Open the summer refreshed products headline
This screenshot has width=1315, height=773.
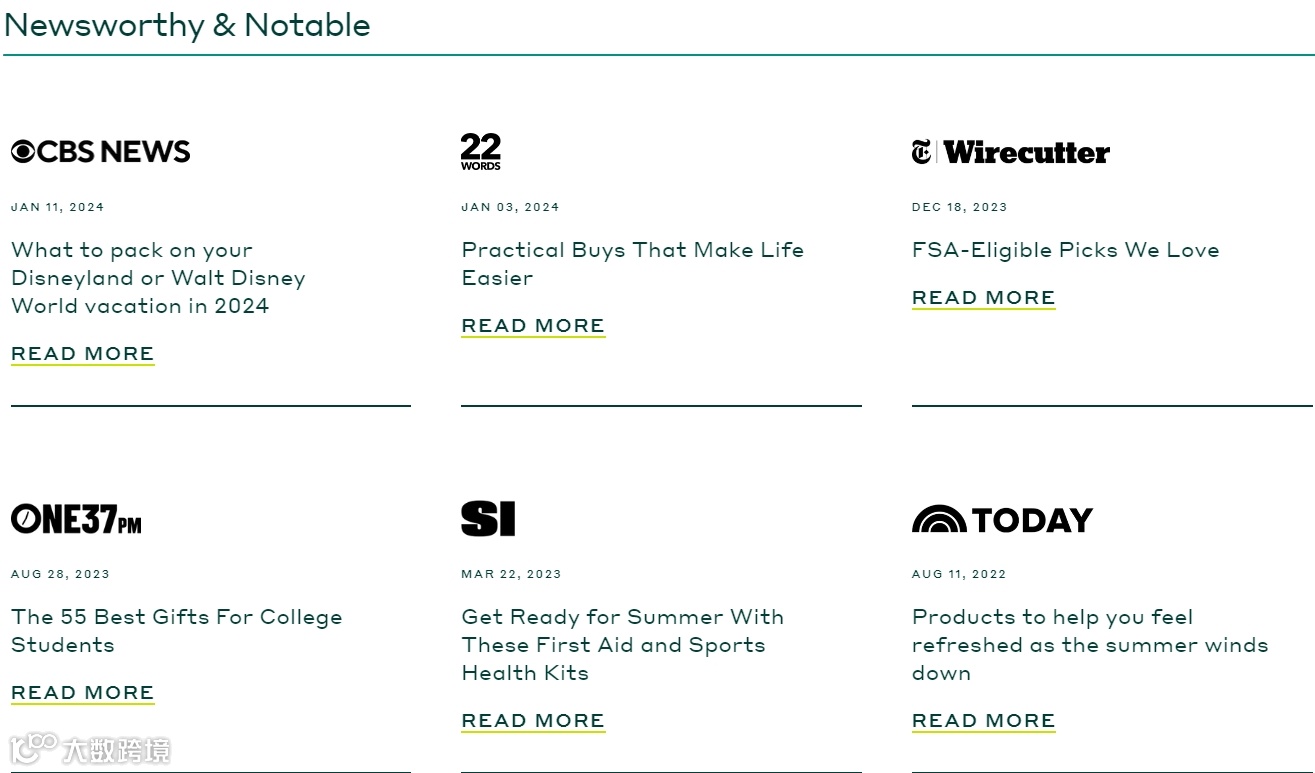tap(1089, 645)
